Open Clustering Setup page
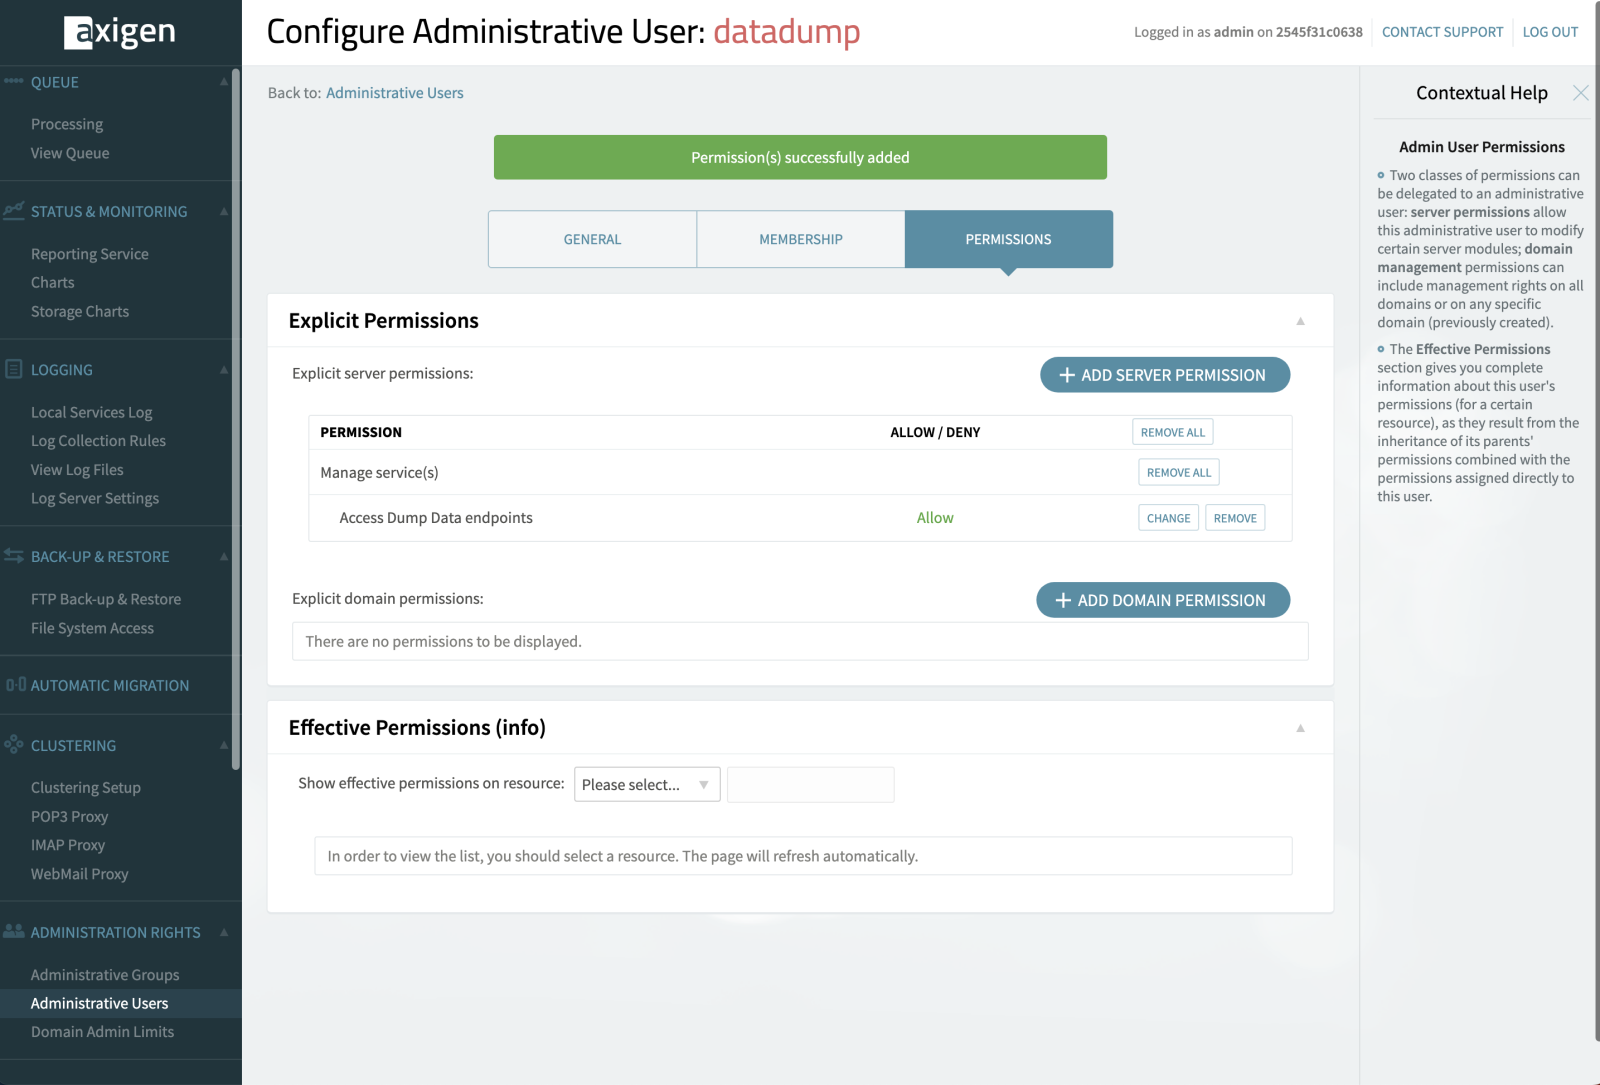Viewport: 1600px width, 1085px height. pyautogui.click(x=86, y=788)
